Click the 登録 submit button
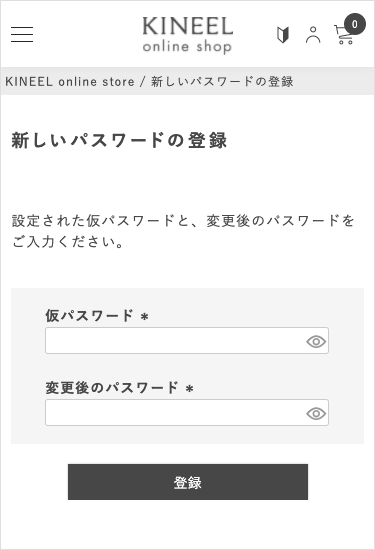The height and width of the screenshot is (550, 375). pyautogui.click(x=188, y=482)
